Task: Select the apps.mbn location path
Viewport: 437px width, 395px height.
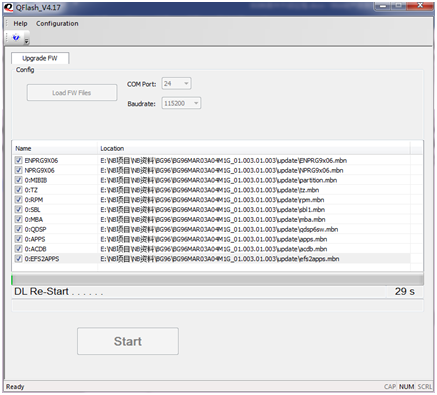Action: (x=214, y=239)
